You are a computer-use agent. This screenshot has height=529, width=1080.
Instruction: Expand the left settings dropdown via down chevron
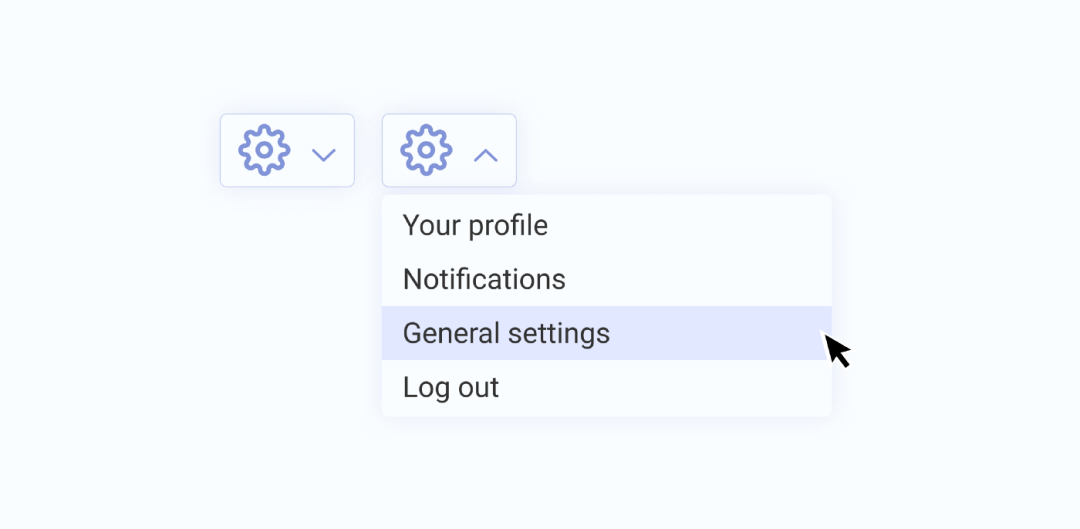[x=324, y=155]
